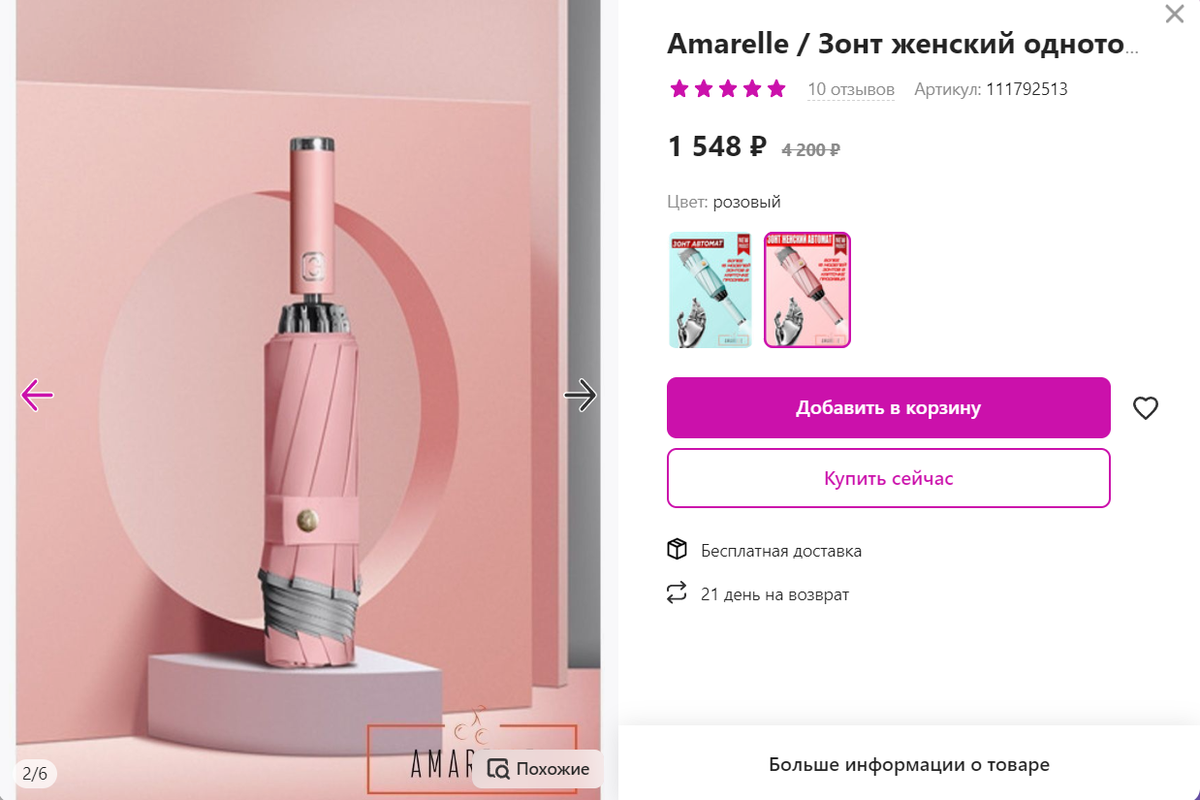Image resolution: width=1200 pixels, height=800 pixels.
Task: Find similar items via Похожие button
Action: point(537,769)
